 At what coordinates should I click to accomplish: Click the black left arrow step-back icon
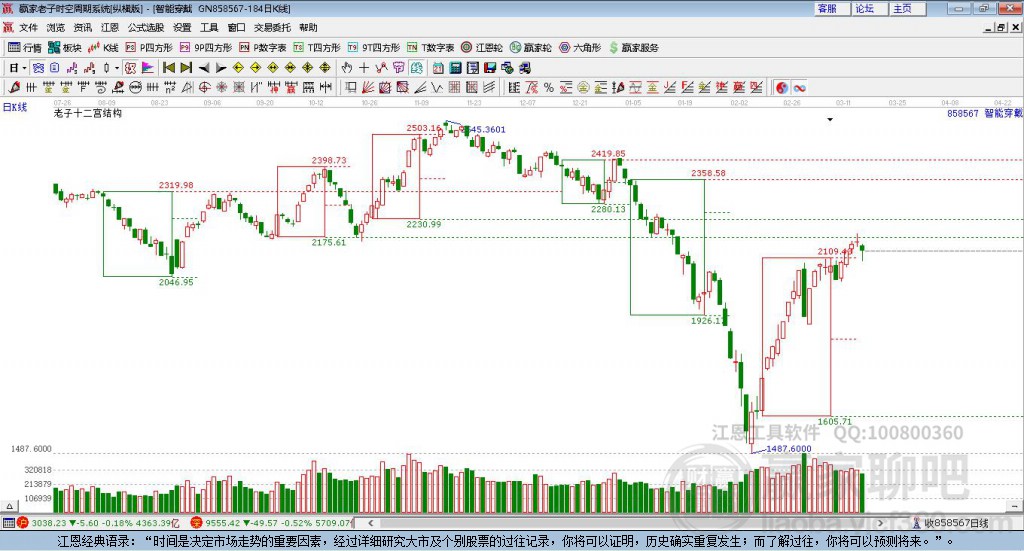(204, 68)
